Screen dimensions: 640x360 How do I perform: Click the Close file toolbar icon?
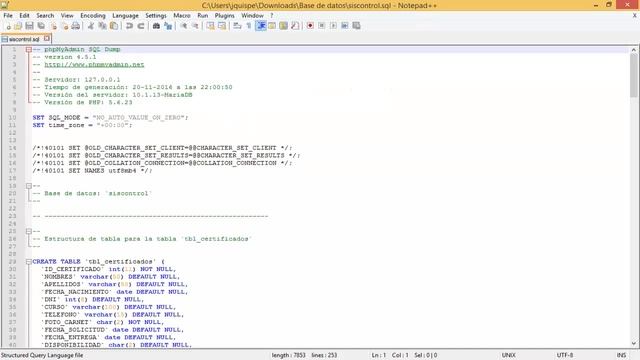[53, 26]
